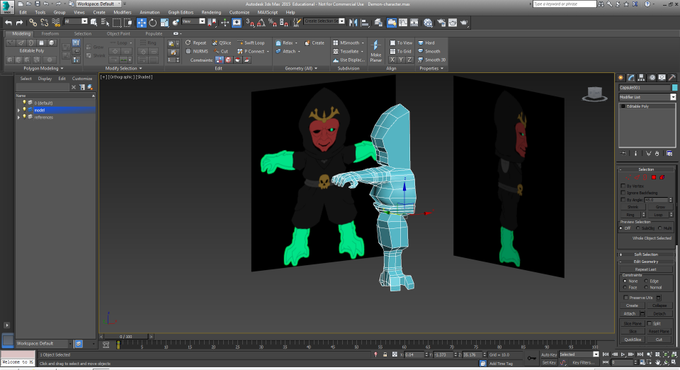Open the Workspace Default dropdown in title bar
Viewport: 680px width, 370px height.
point(99,4)
